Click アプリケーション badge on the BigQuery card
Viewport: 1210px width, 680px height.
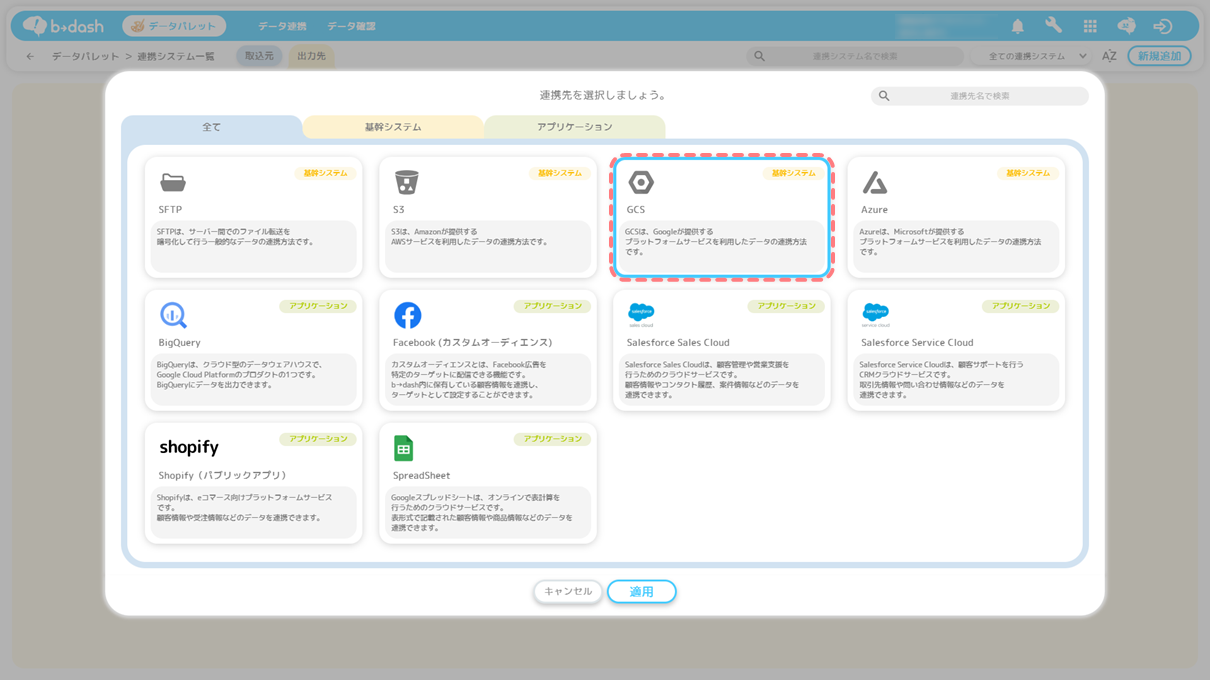318,306
